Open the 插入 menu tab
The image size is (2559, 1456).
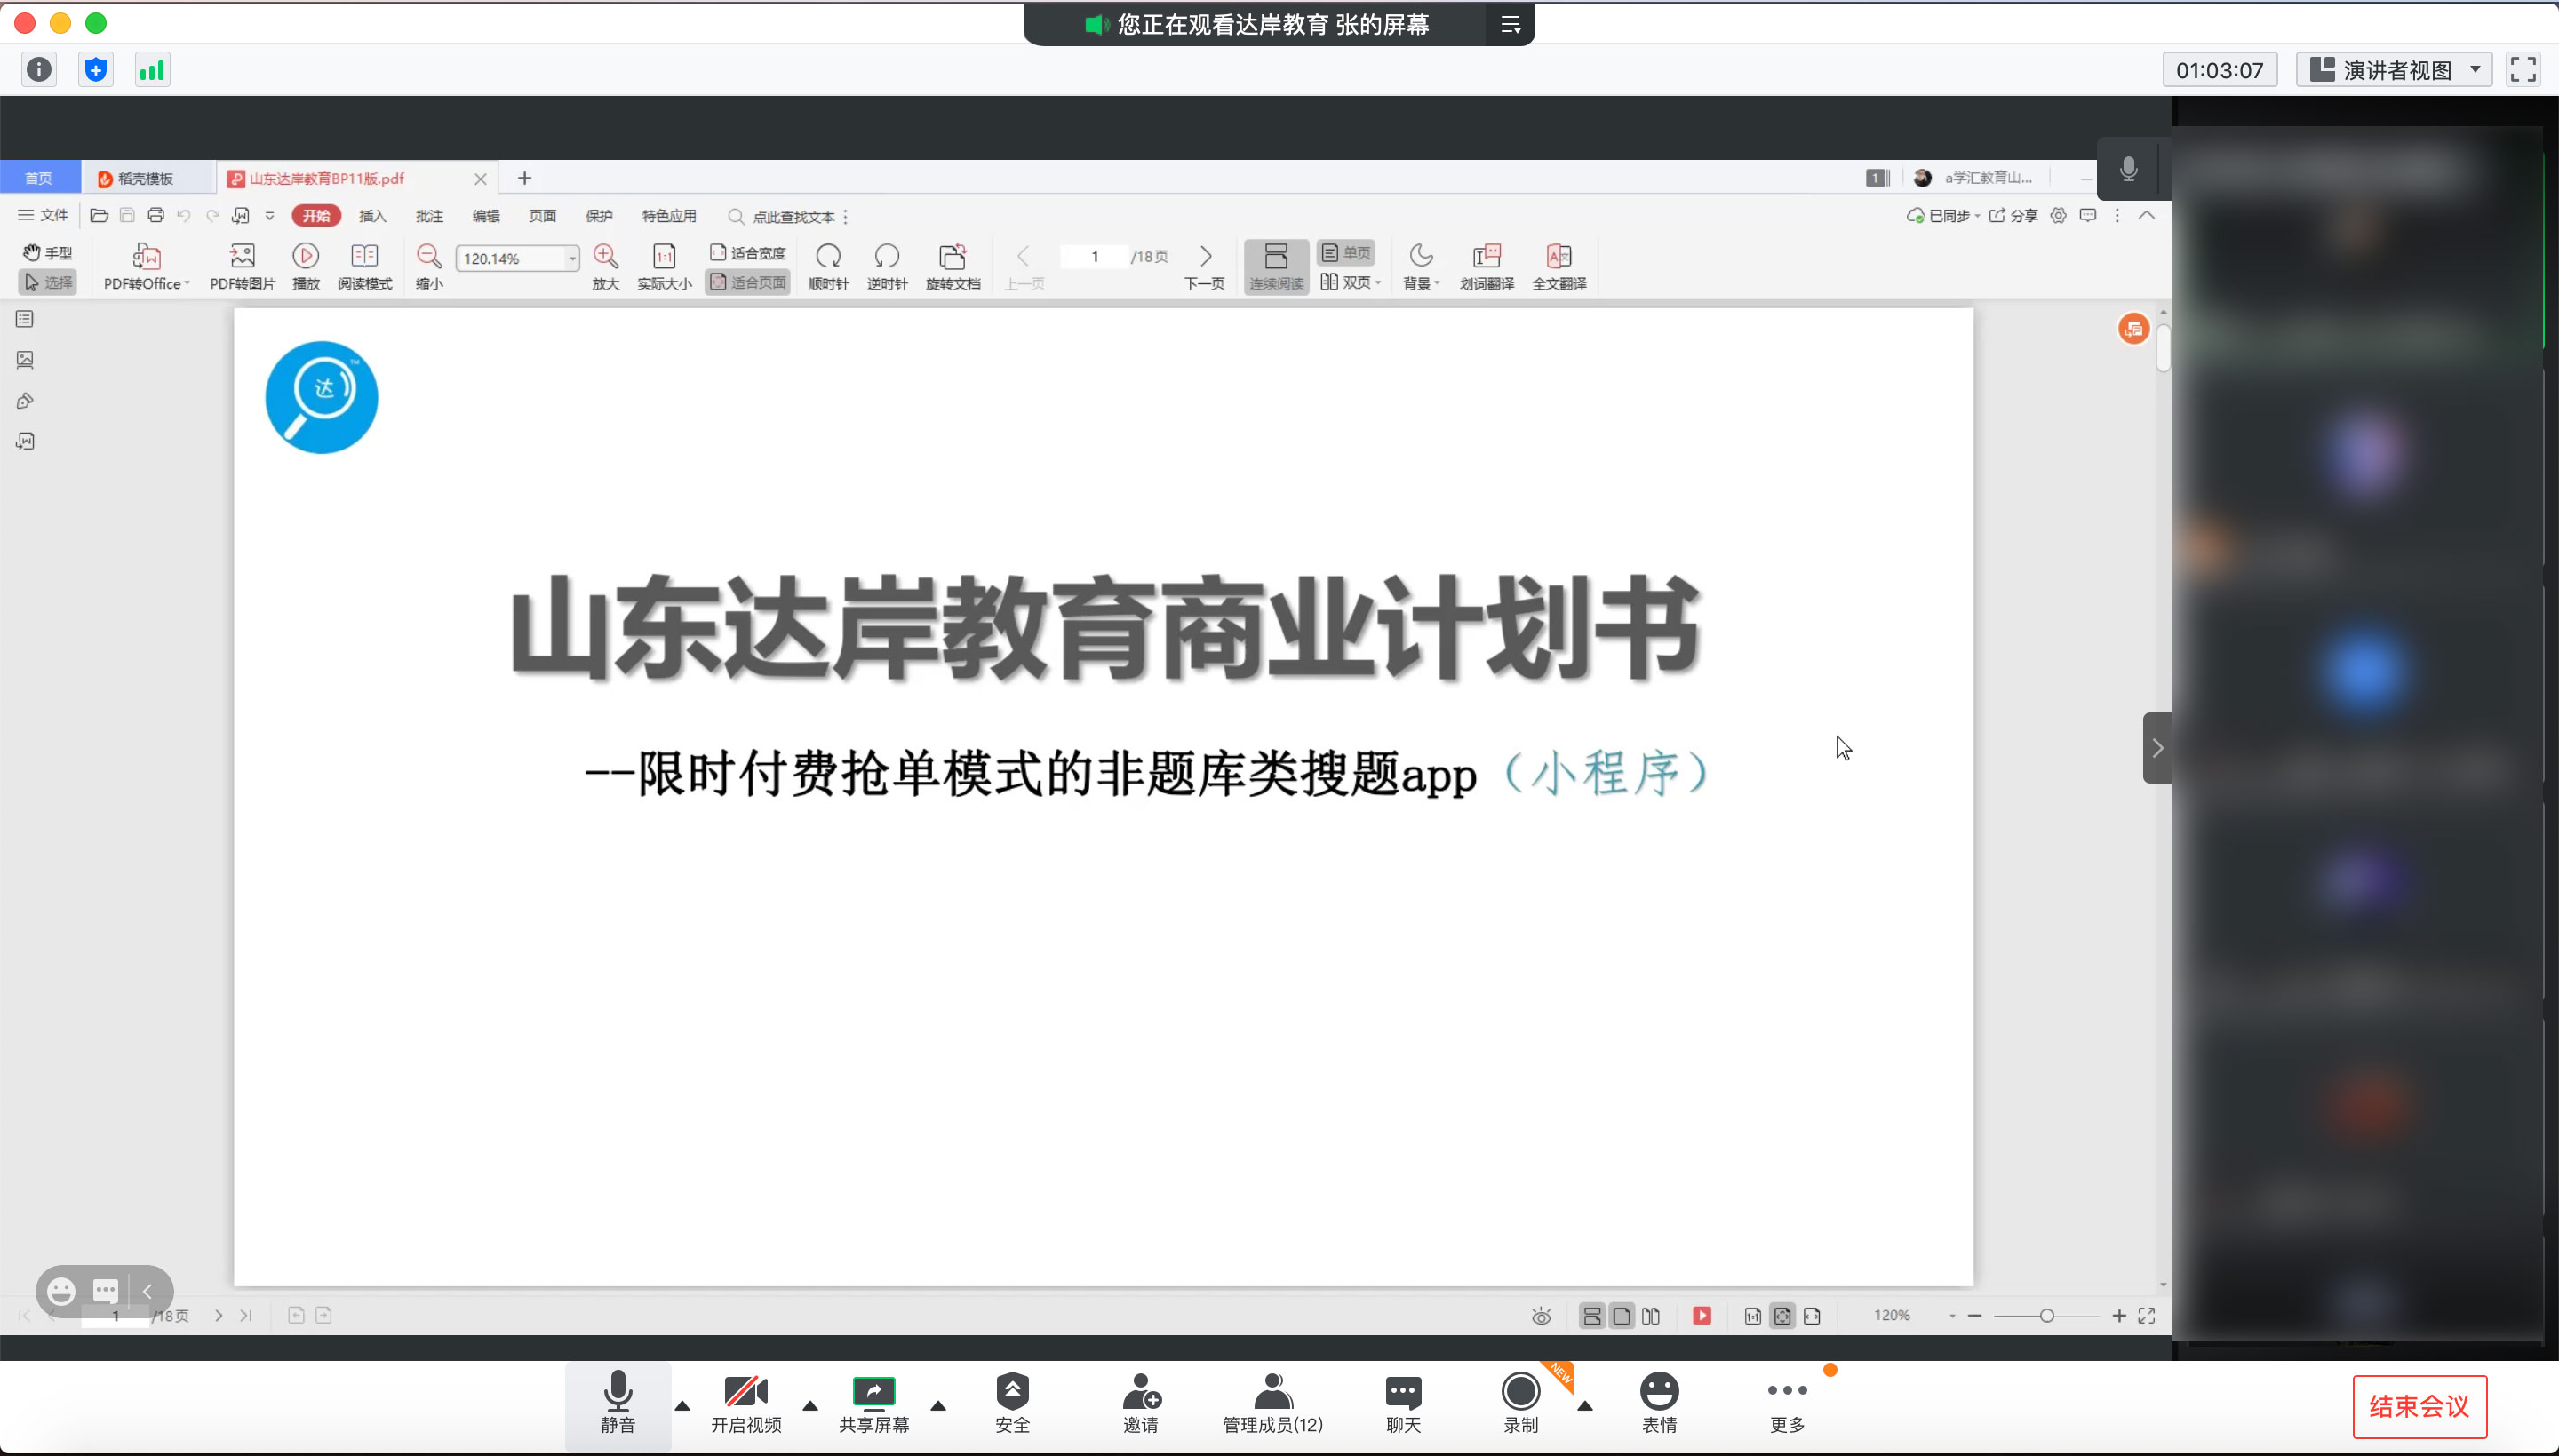pos(372,216)
